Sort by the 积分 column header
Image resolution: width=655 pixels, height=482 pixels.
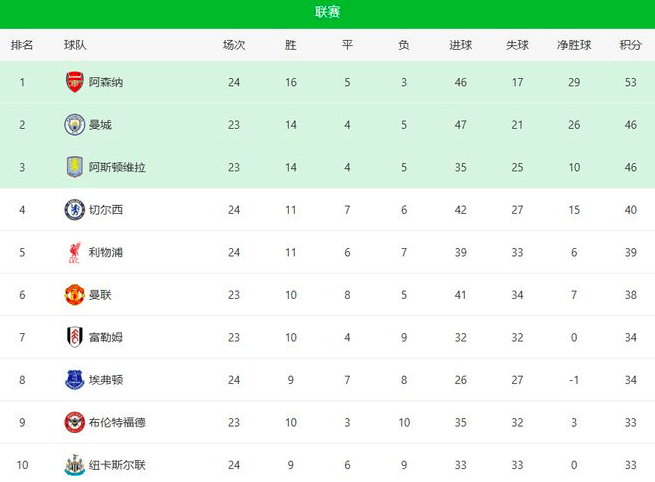pos(630,45)
